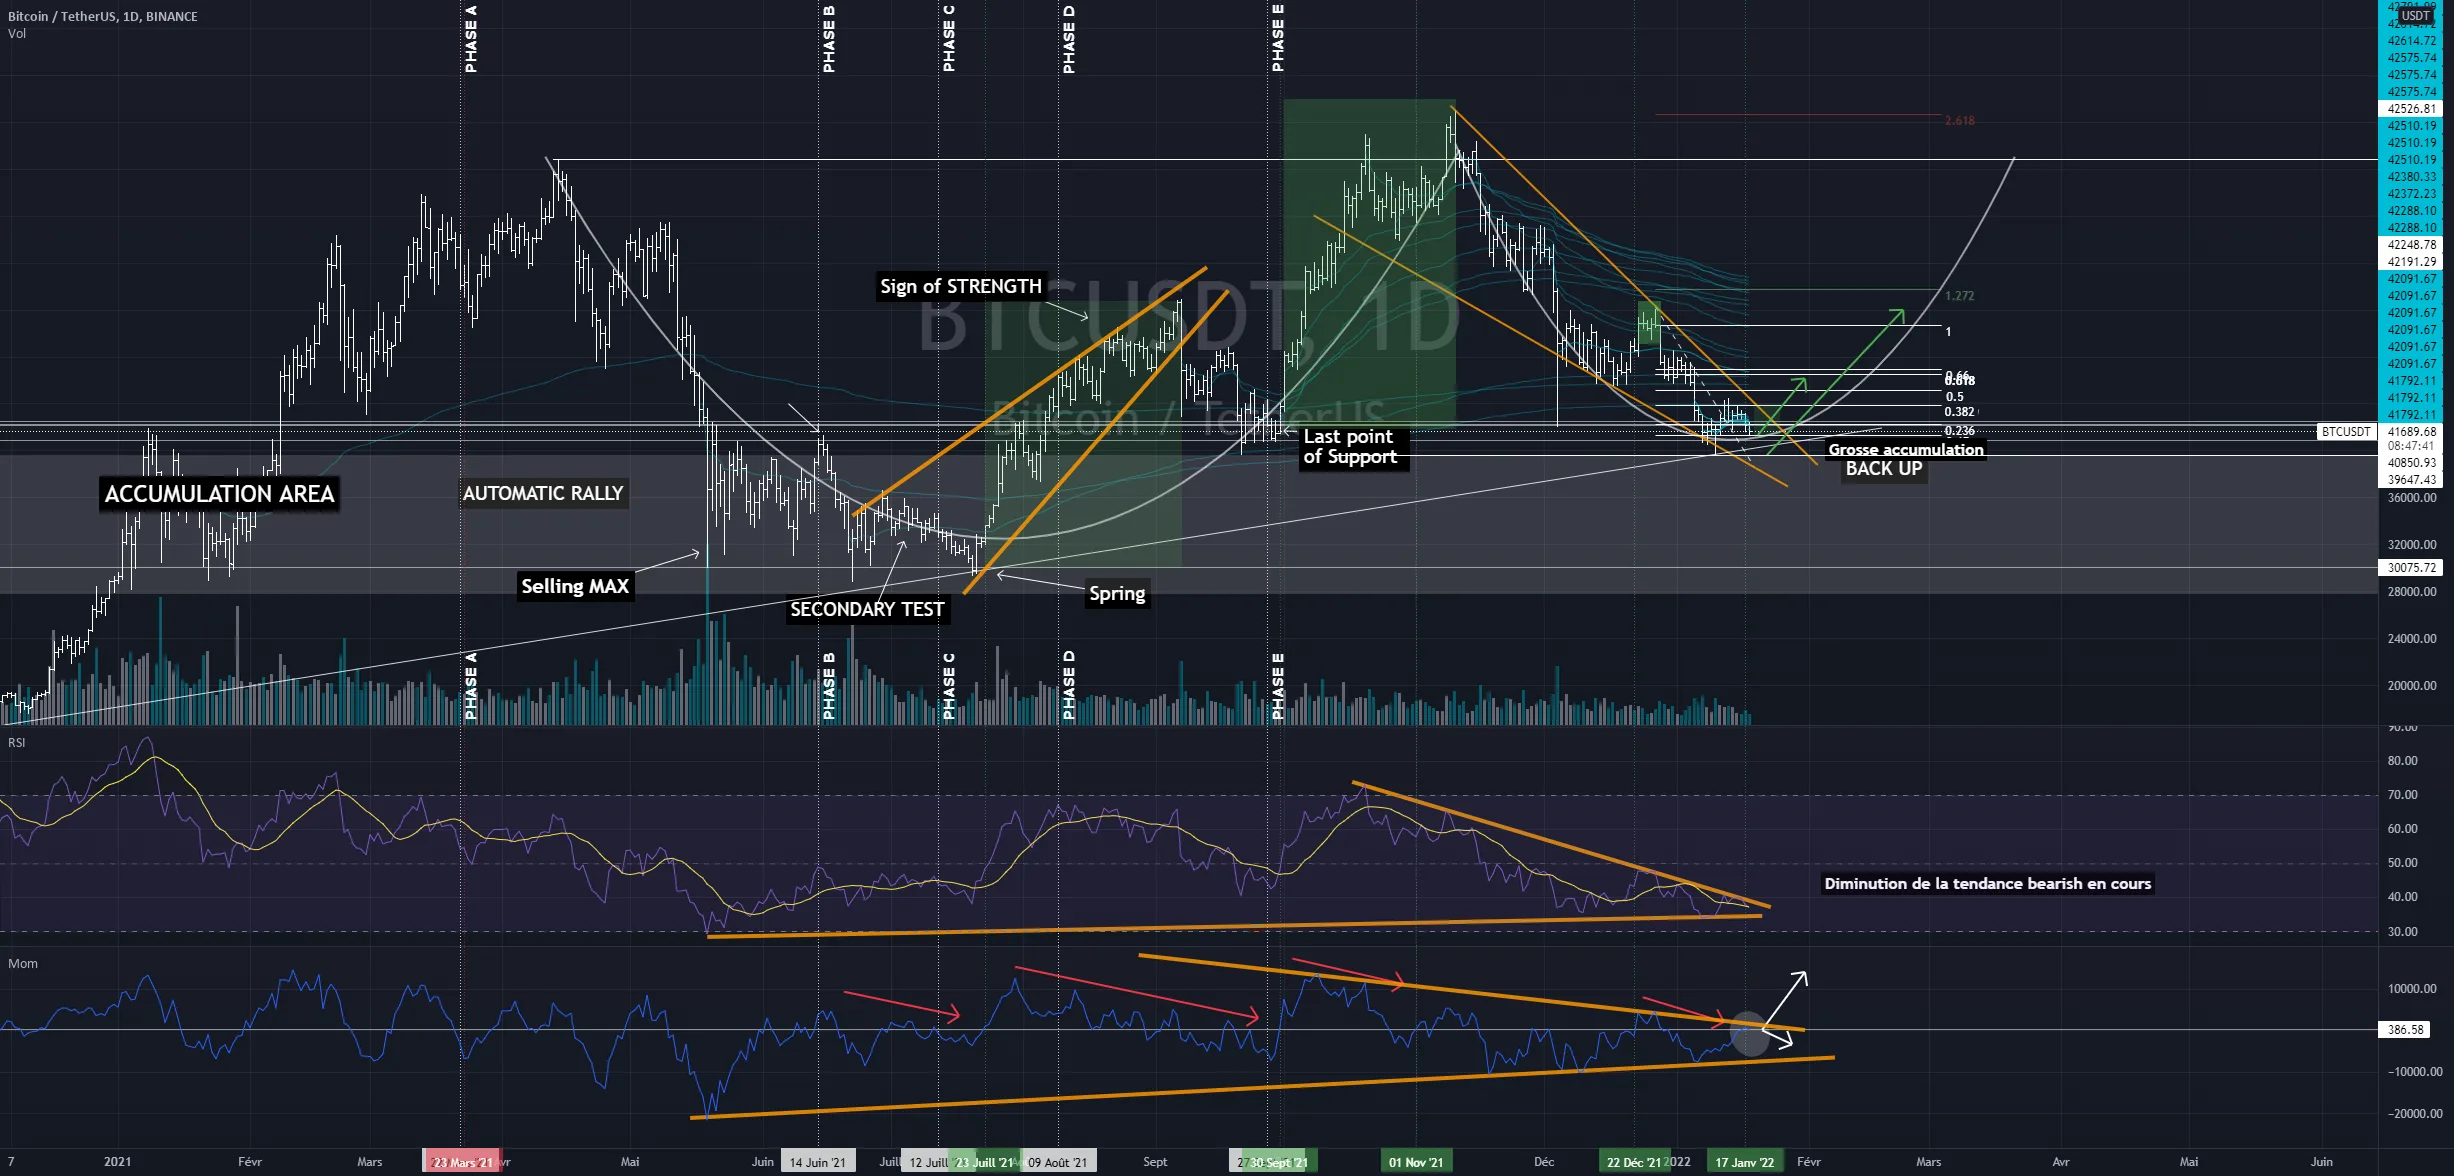
Task: Click the 24000.00 price axis tick
Action: [x=2412, y=638]
